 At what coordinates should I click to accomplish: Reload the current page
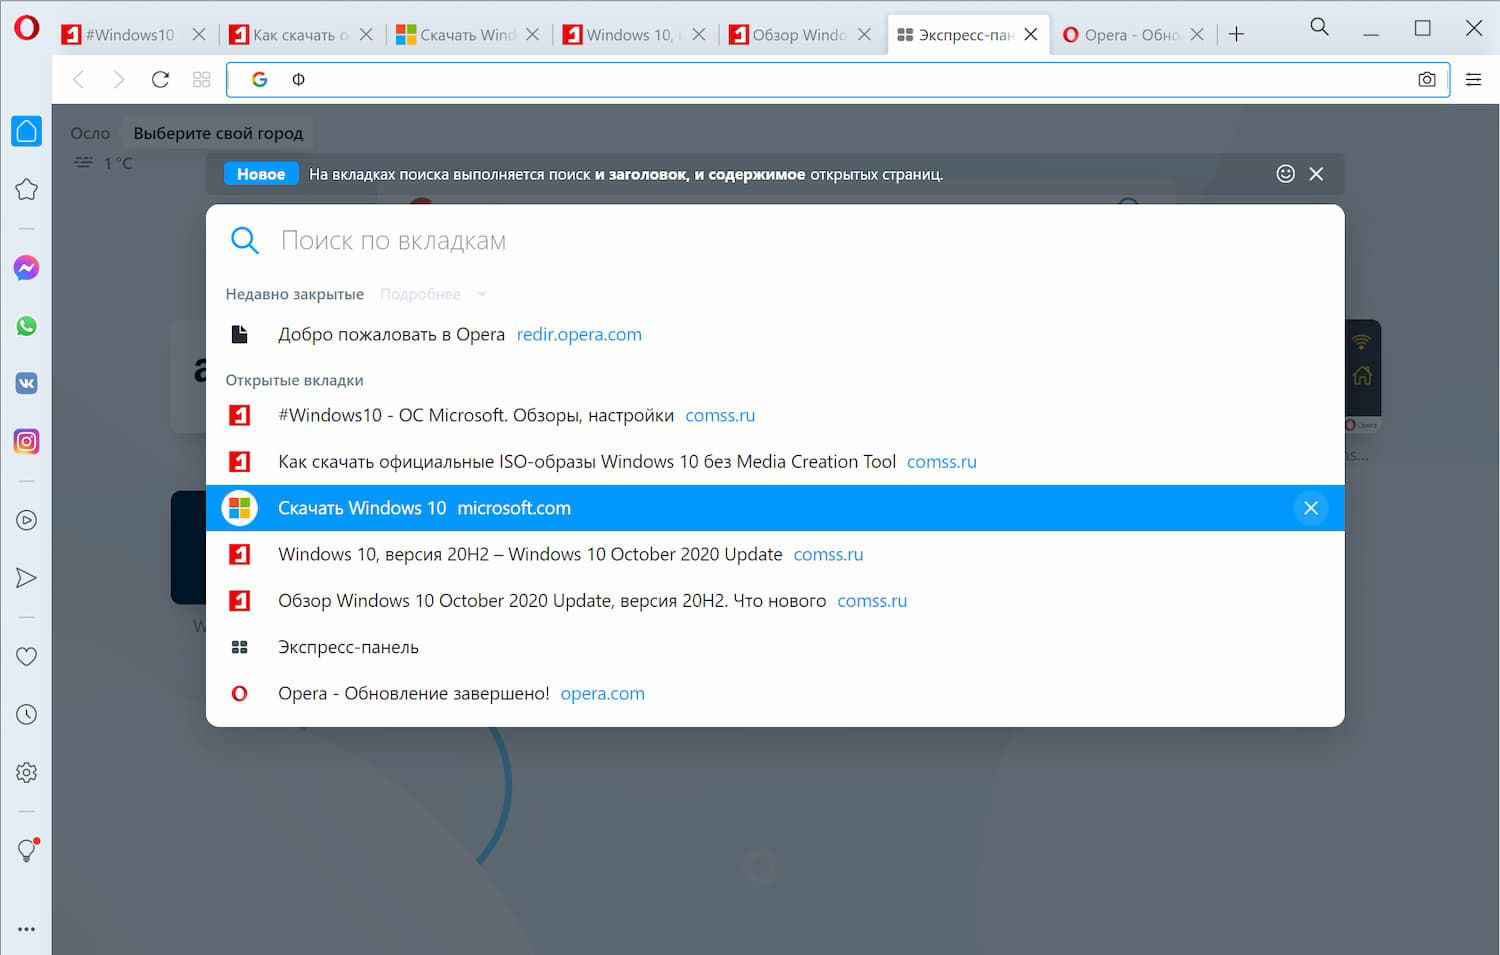[x=160, y=79]
